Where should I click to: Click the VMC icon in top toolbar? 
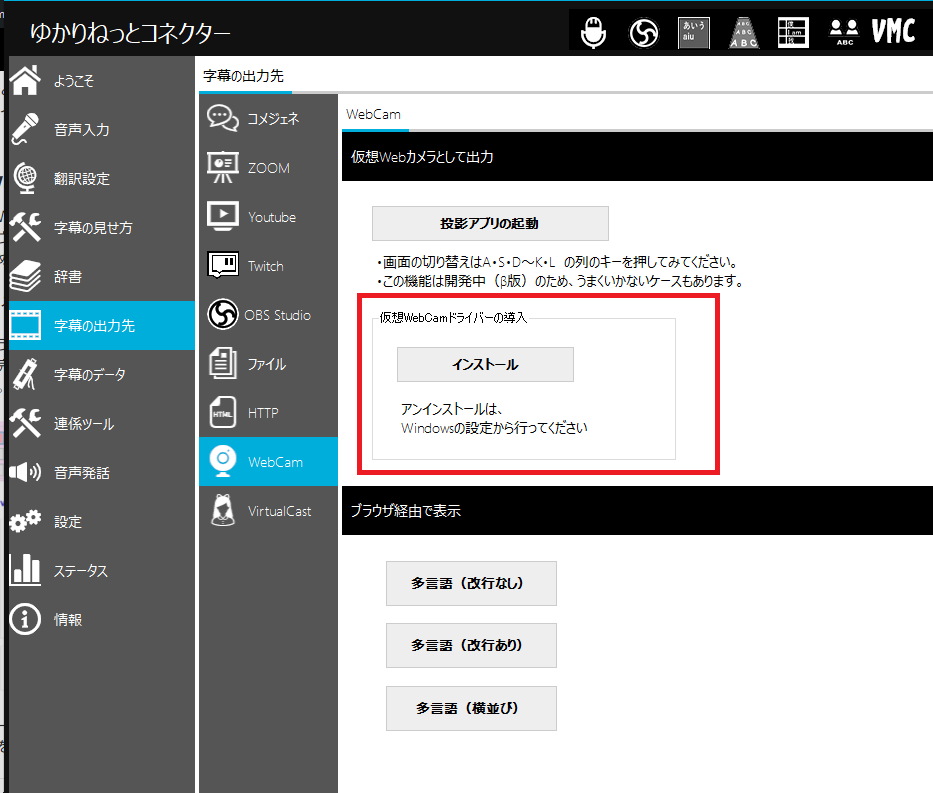point(893,32)
